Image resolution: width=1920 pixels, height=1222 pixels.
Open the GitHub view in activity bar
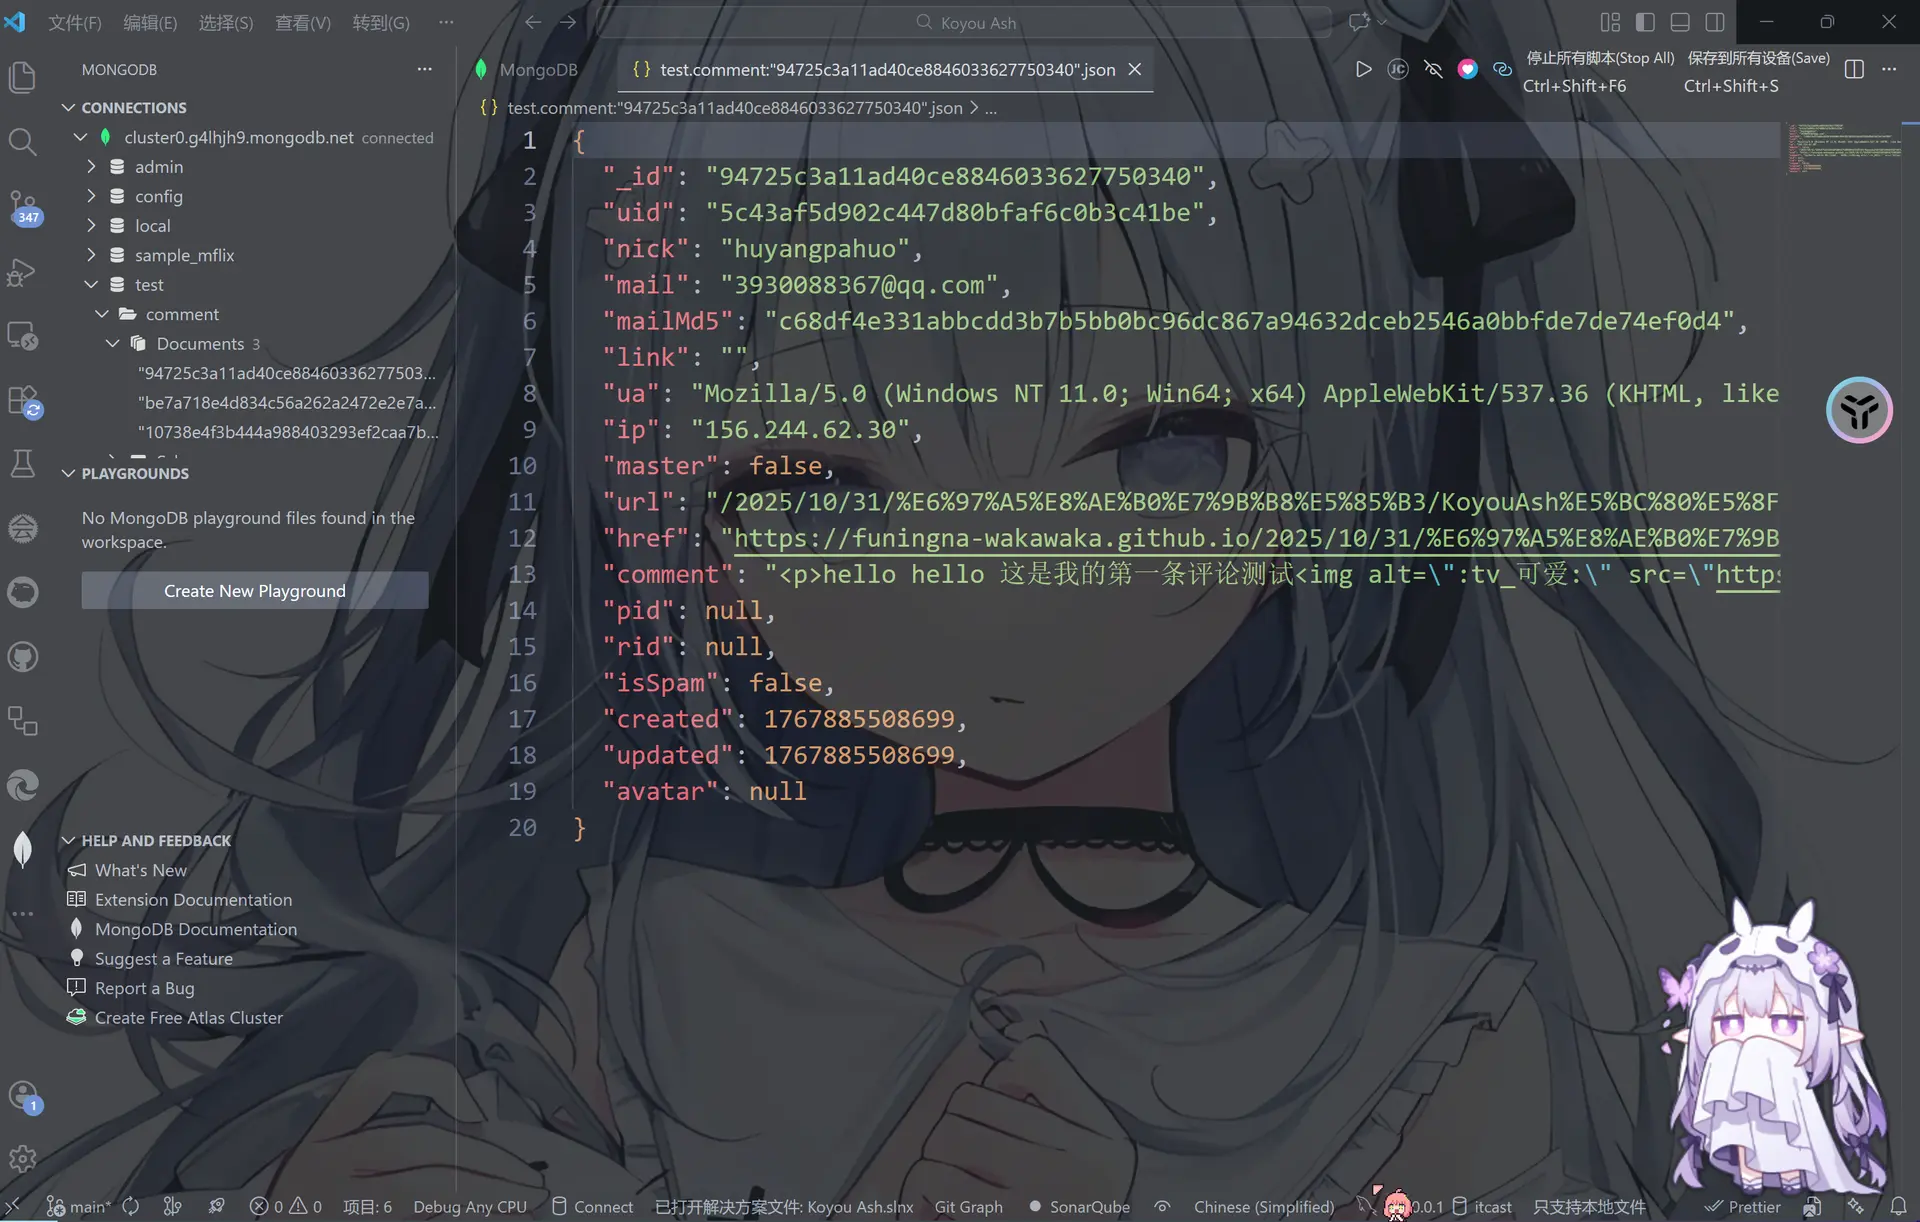pyautogui.click(x=22, y=657)
